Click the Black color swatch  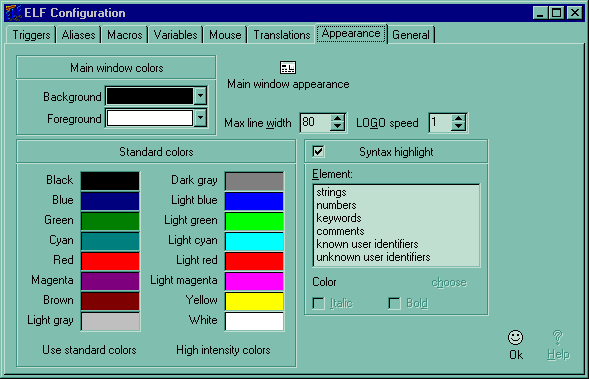coord(110,181)
